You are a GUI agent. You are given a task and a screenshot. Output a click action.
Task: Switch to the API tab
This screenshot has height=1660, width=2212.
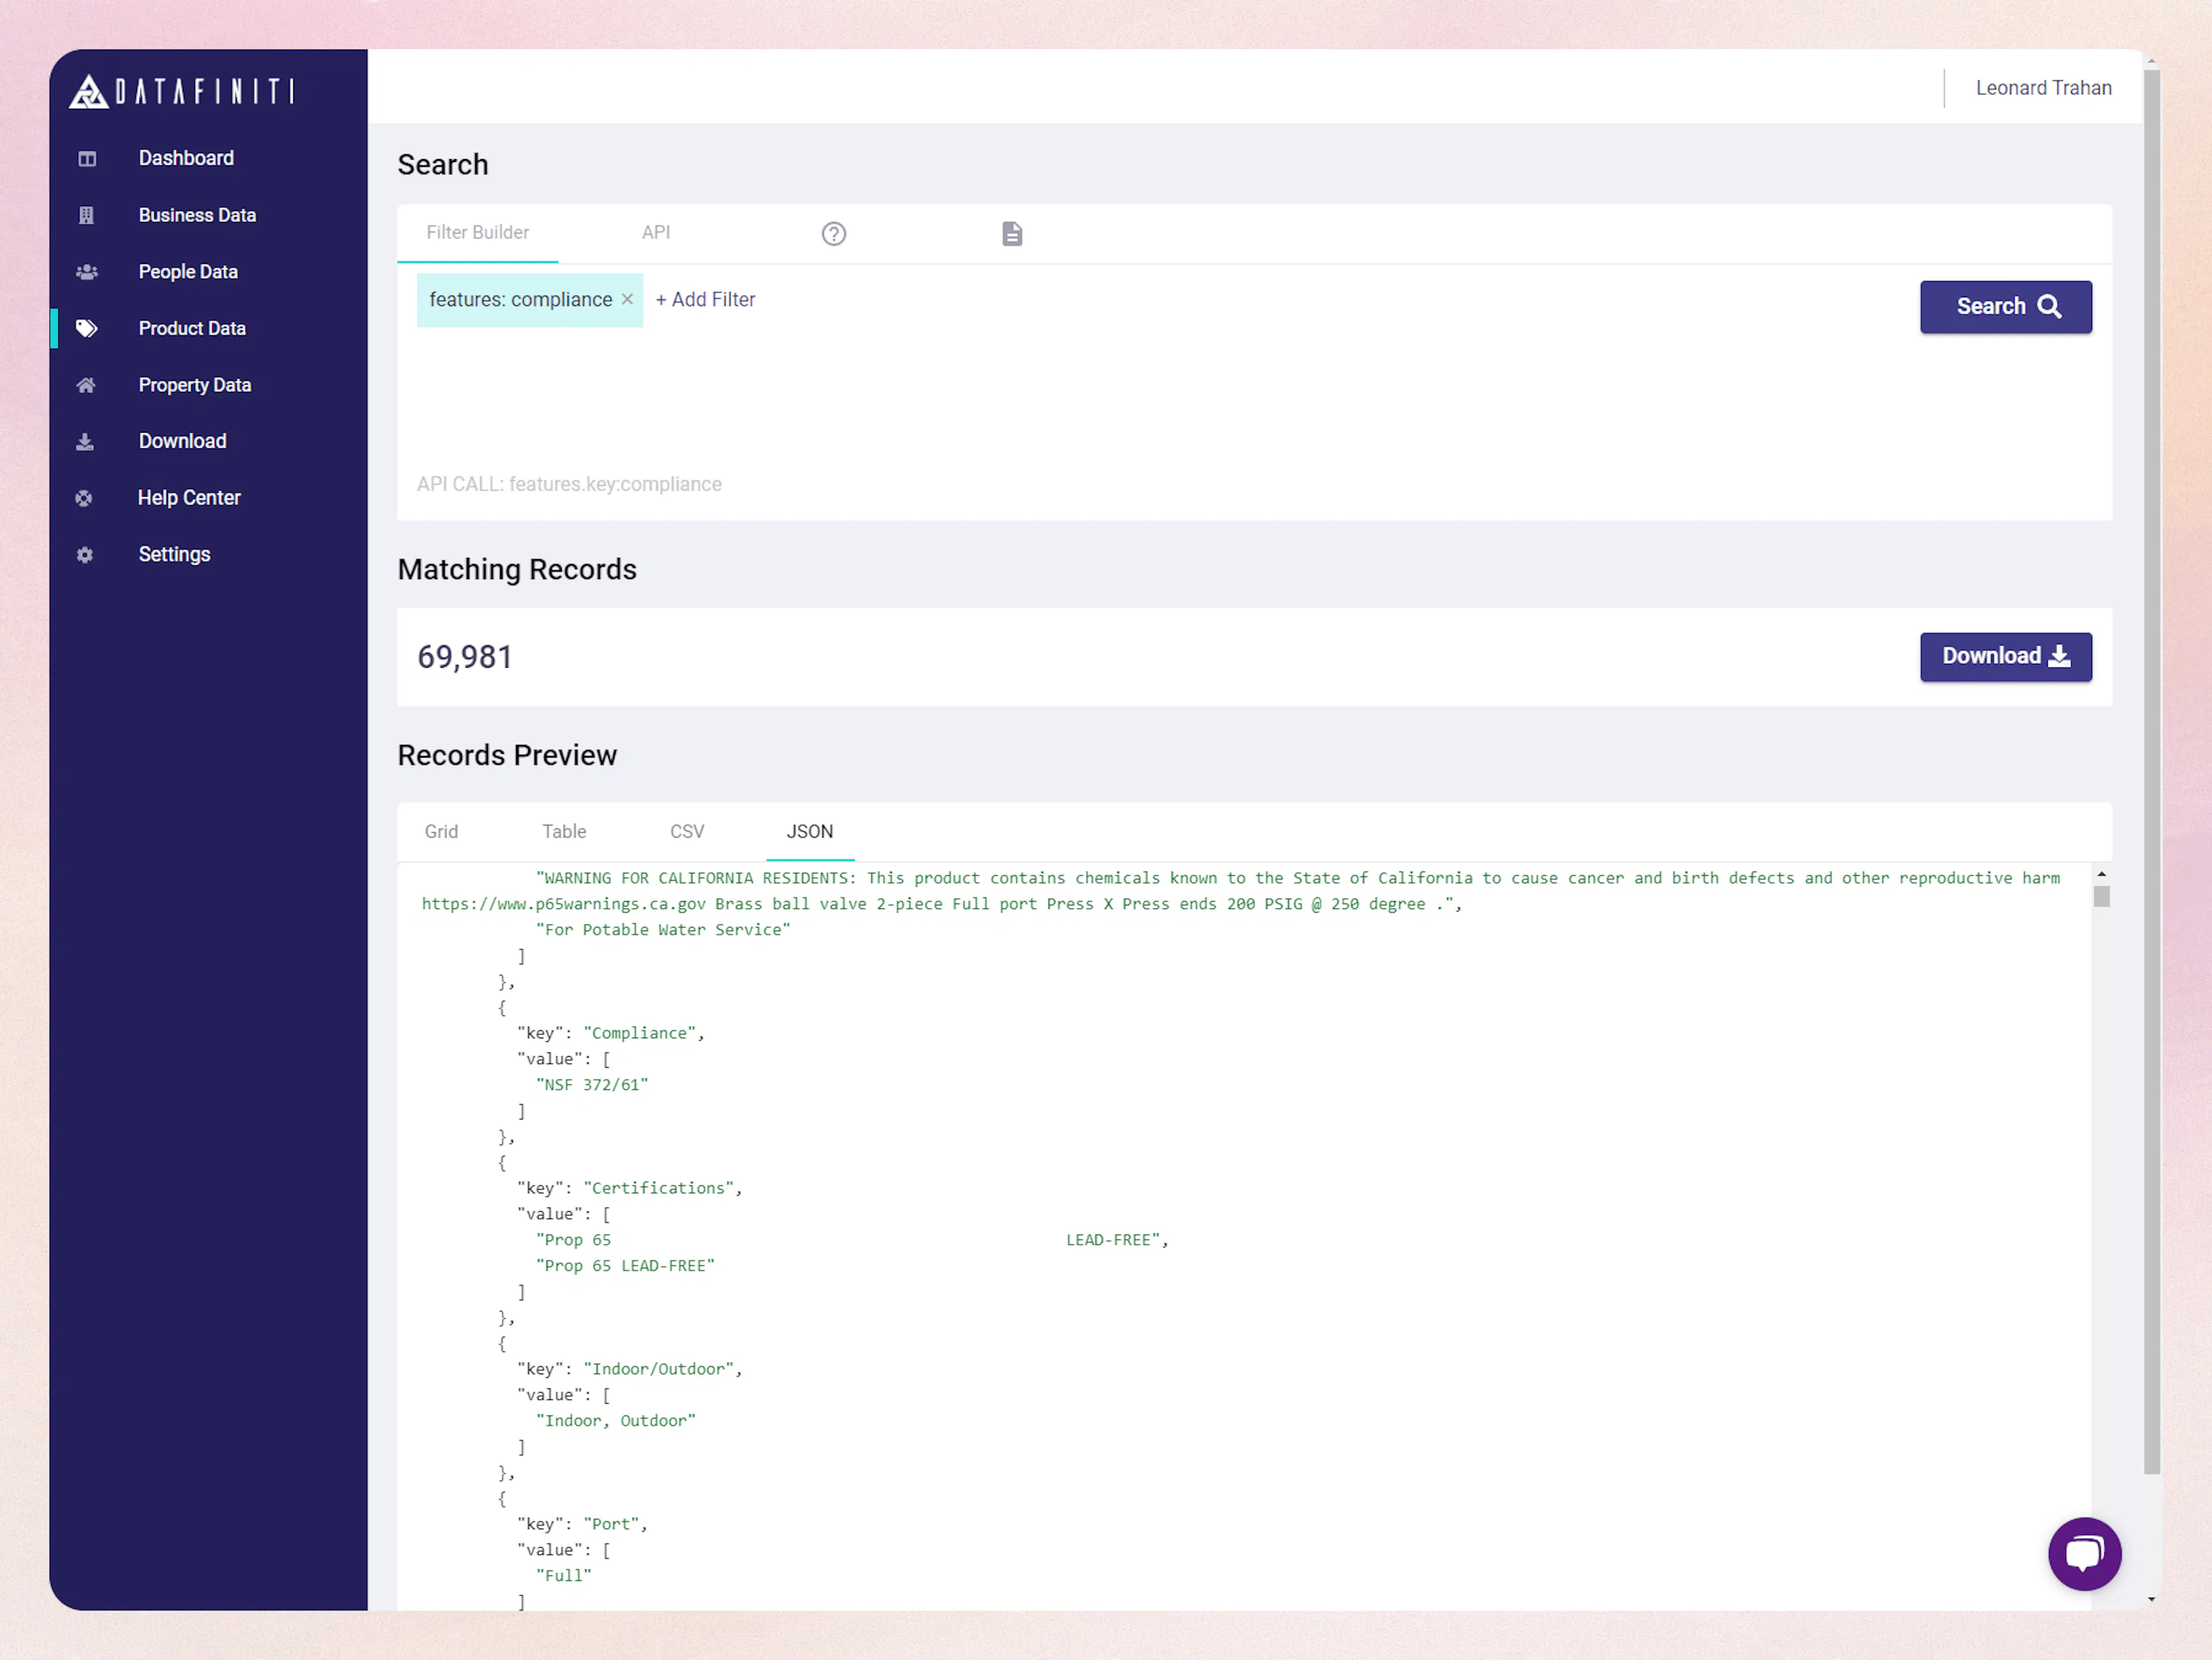pos(656,232)
